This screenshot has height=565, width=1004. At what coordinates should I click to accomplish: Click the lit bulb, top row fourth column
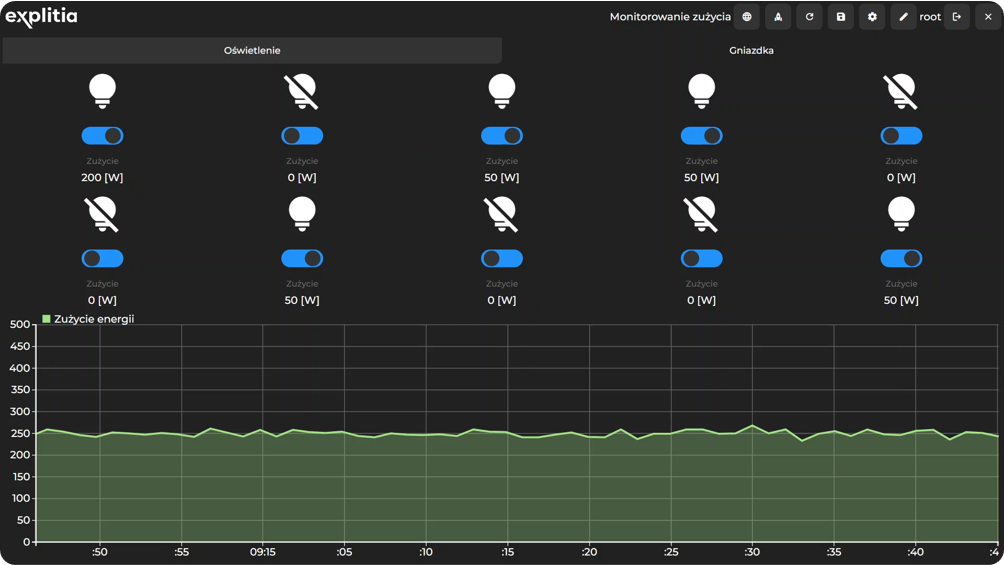[x=702, y=91]
